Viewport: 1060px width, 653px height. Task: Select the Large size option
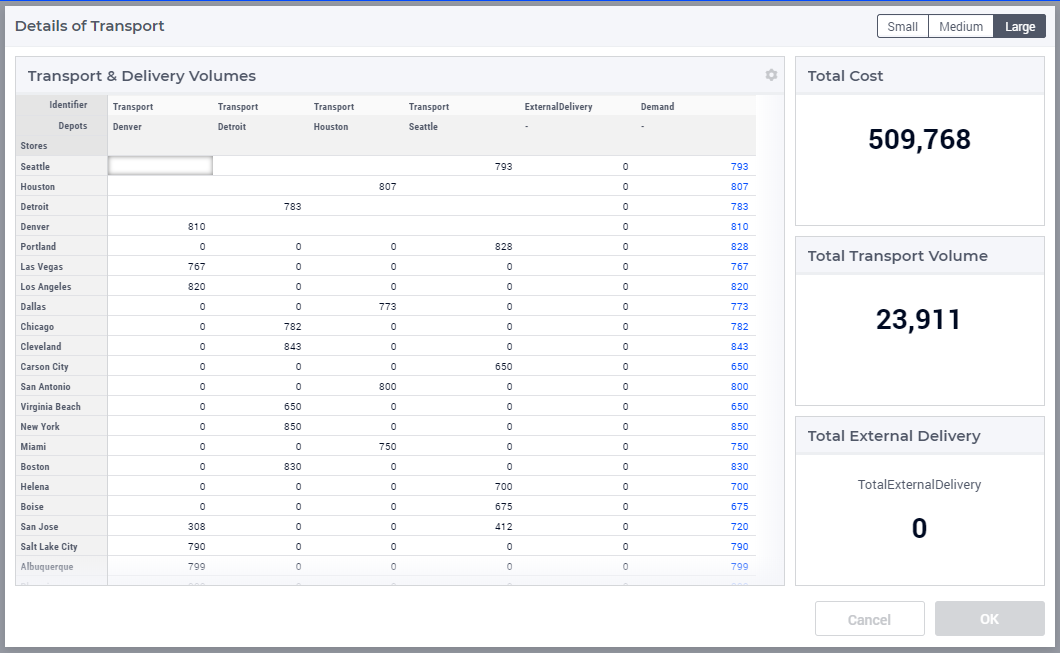tap(1019, 26)
